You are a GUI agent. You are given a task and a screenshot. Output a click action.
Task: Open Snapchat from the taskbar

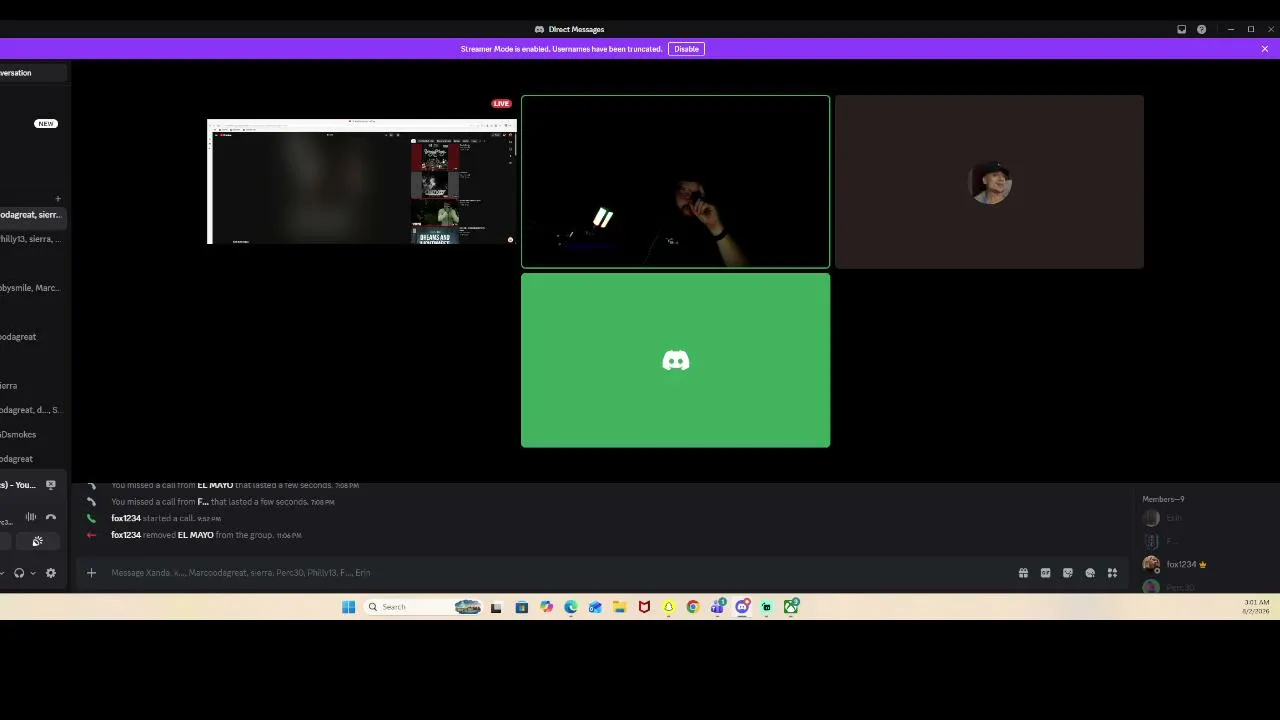point(668,607)
